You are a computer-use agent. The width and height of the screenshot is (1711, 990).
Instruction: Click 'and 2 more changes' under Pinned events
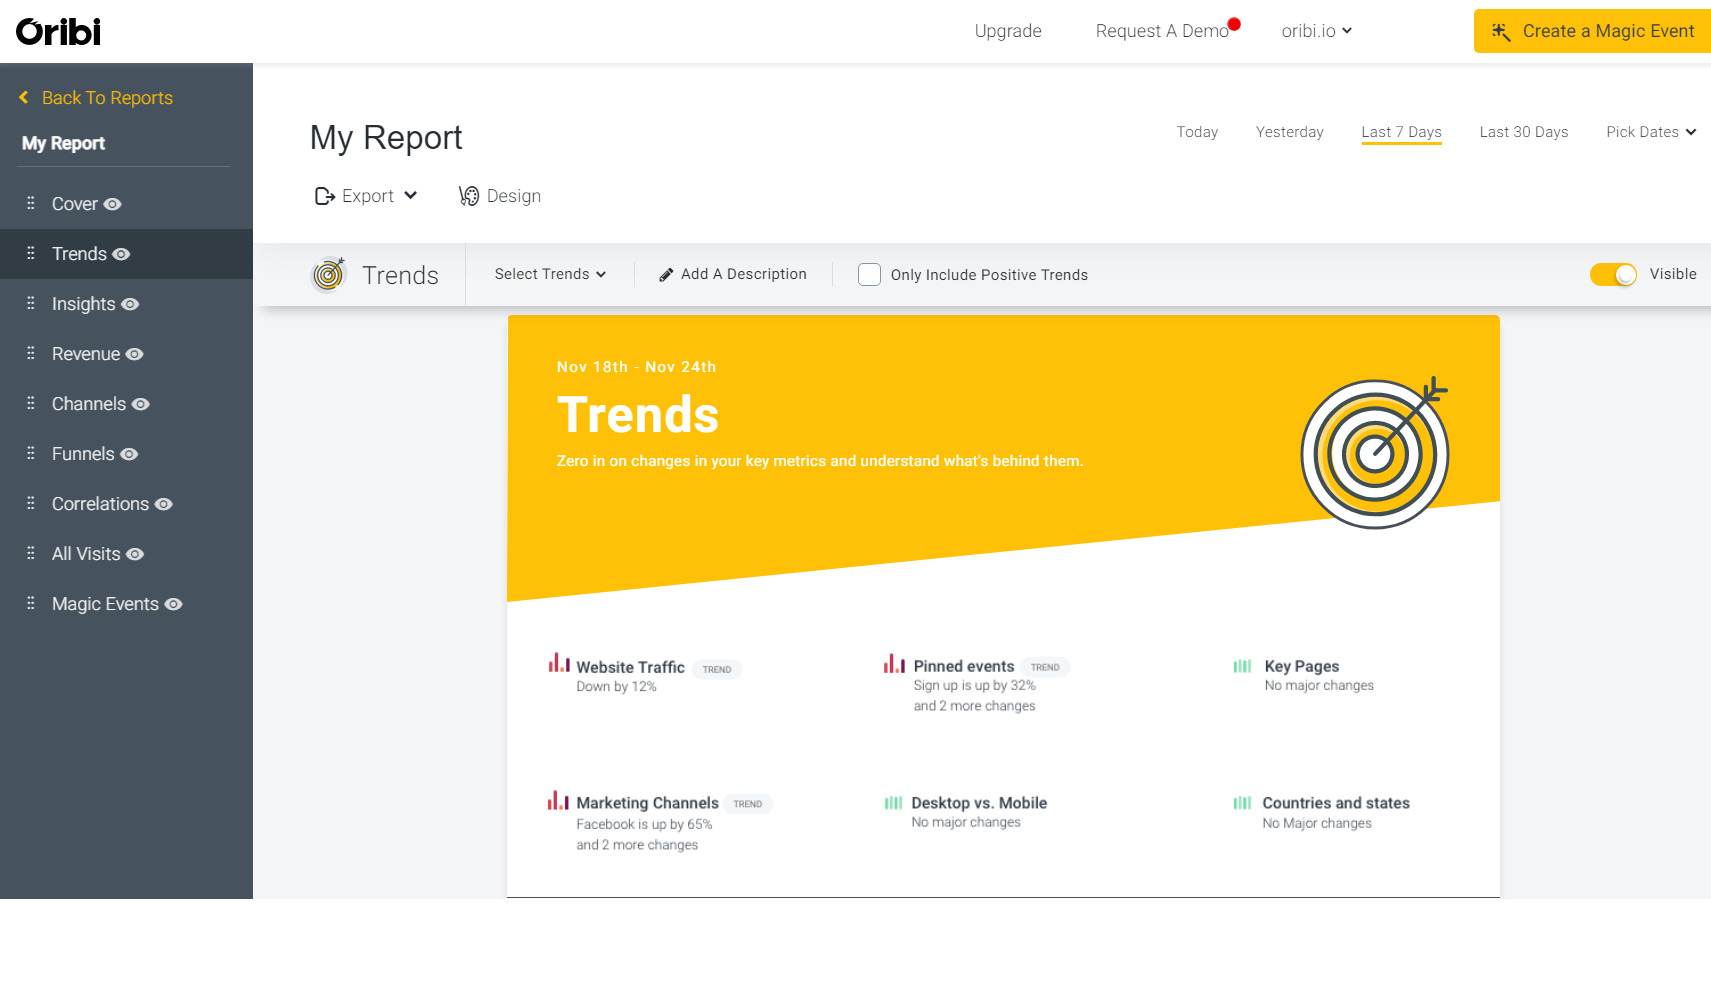point(974,706)
